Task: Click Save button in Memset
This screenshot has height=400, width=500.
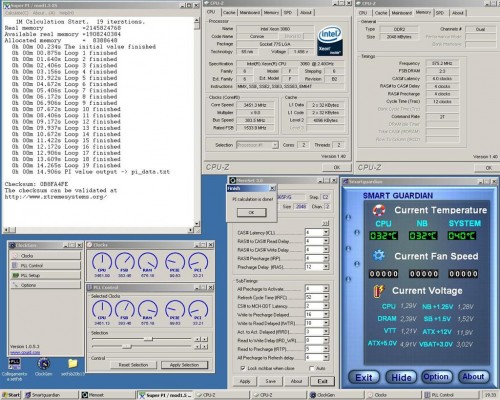Action: click(x=271, y=381)
